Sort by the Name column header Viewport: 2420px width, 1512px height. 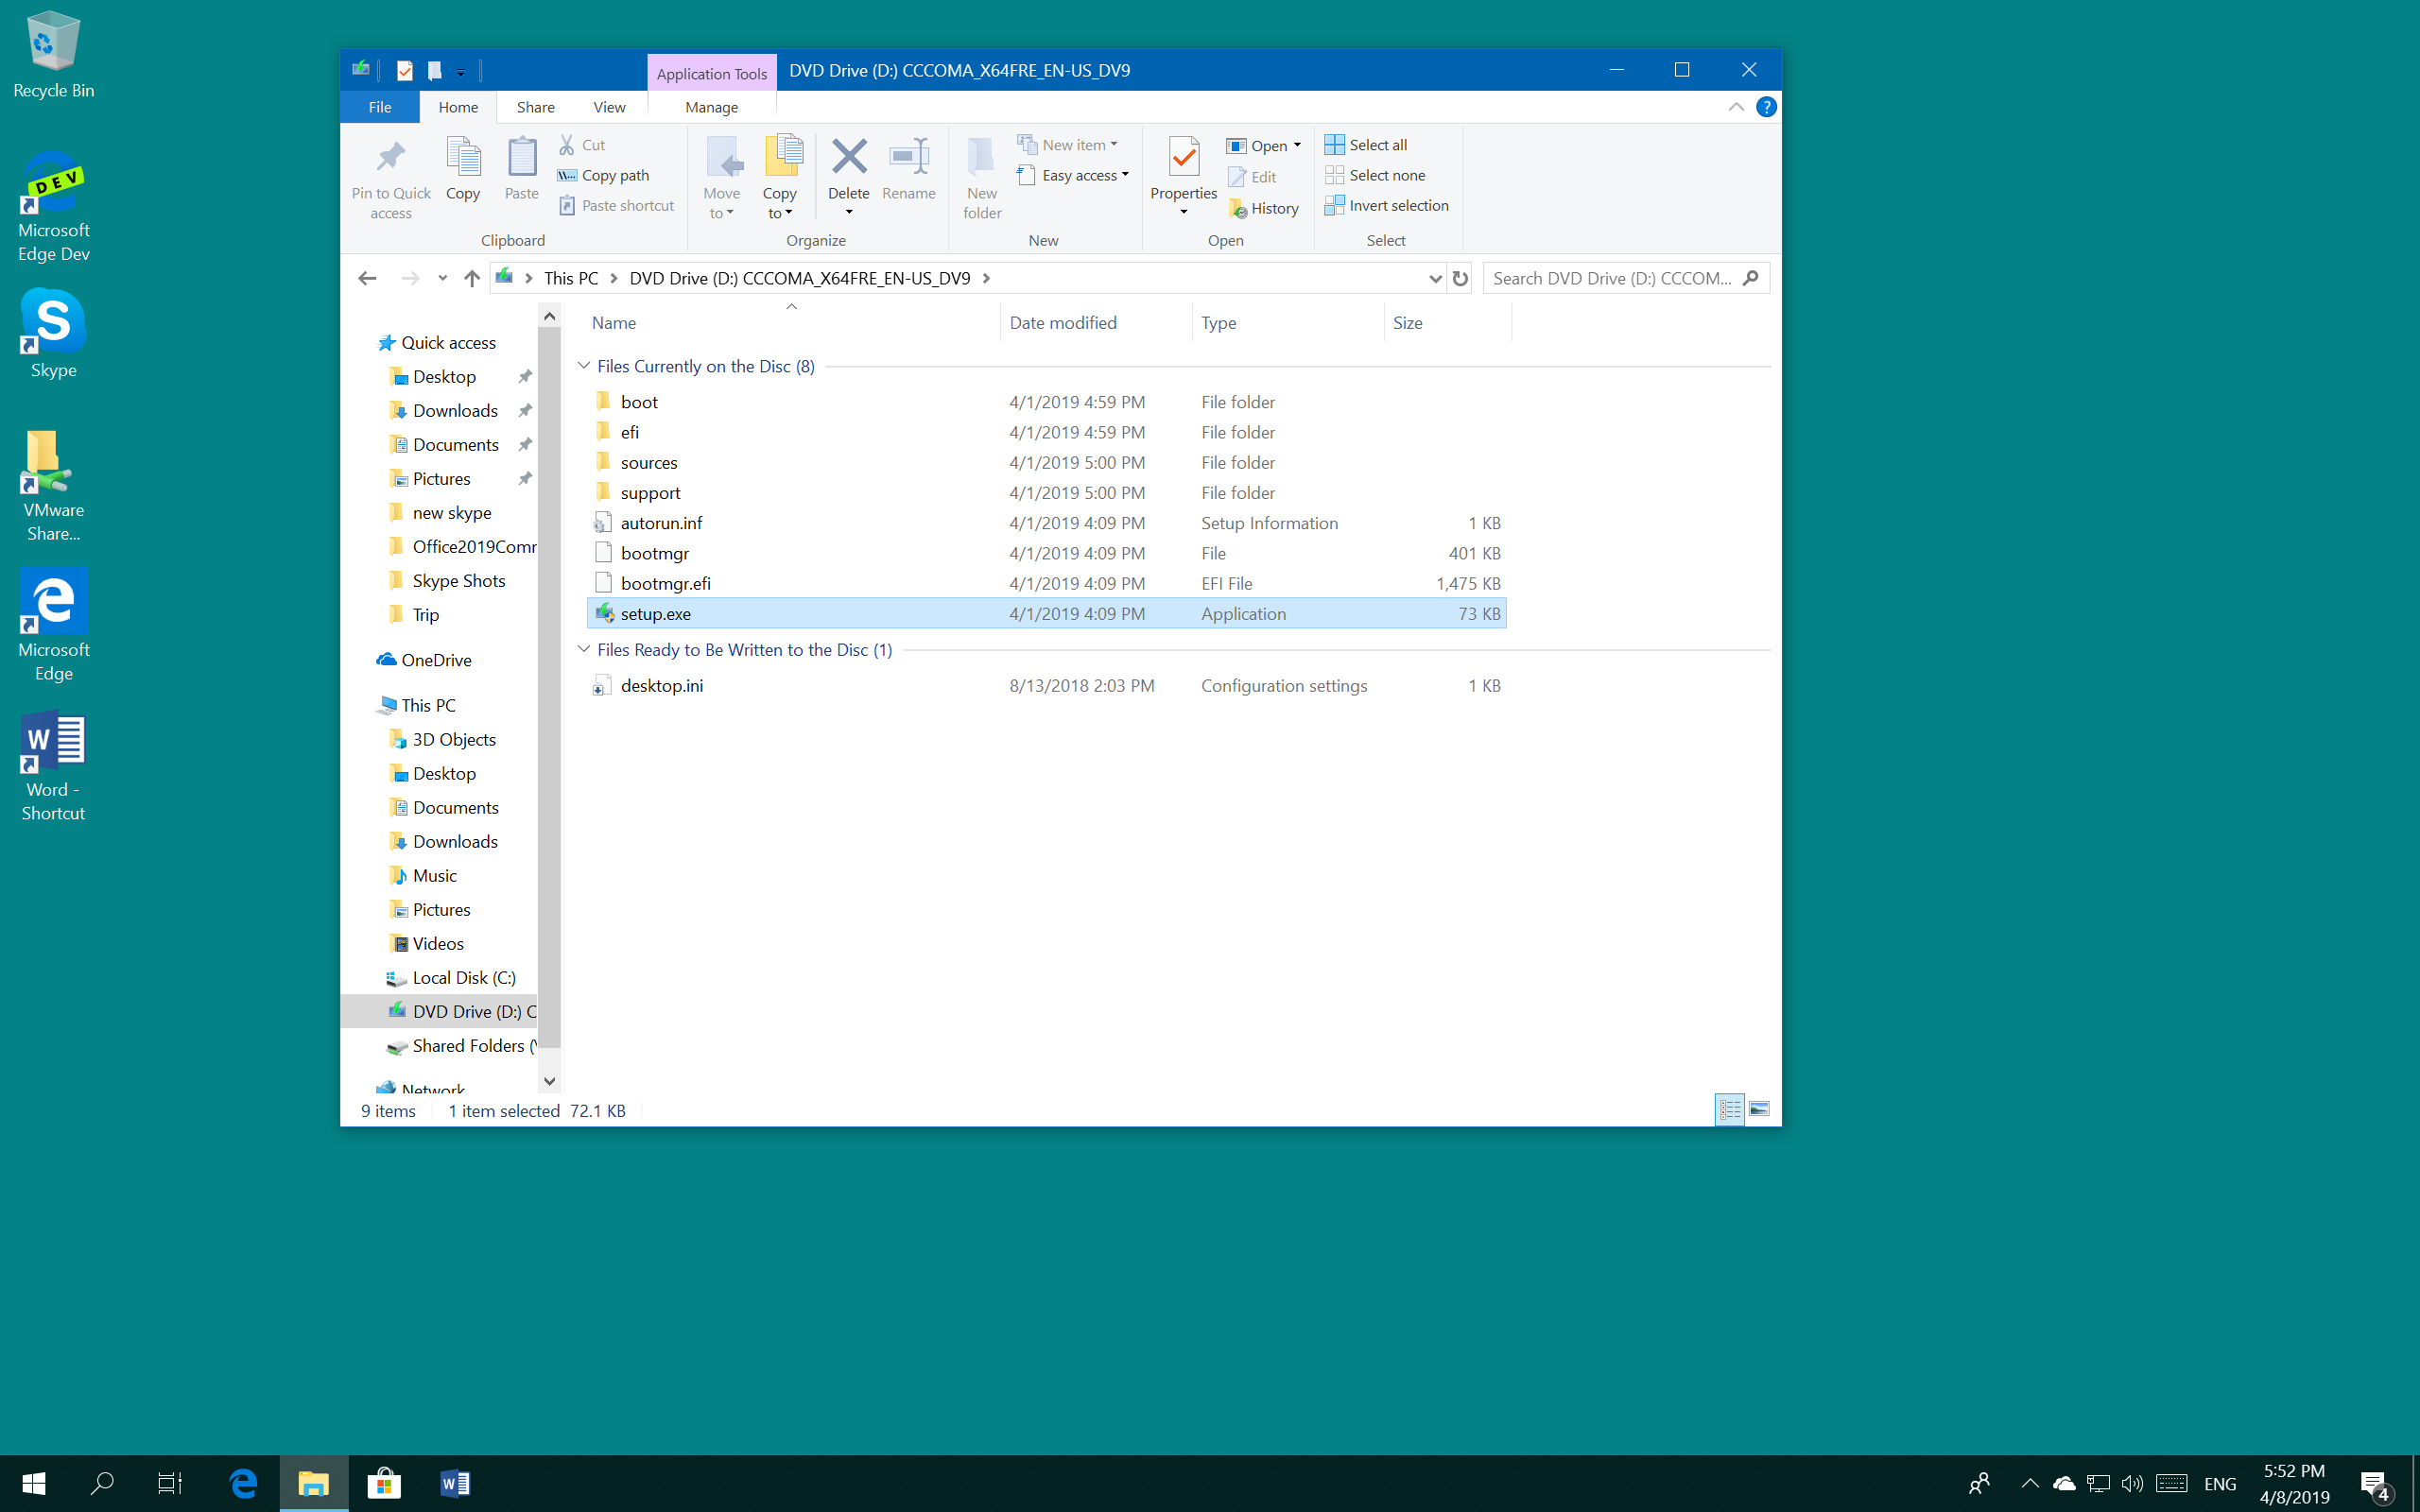pyautogui.click(x=790, y=322)
